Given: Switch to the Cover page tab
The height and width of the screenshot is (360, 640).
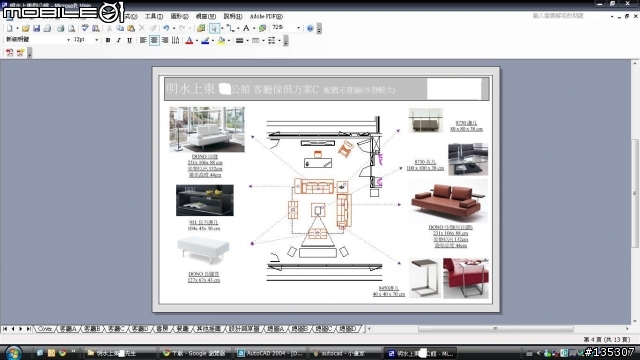Looking at the screenshot, I should (45, 329).
